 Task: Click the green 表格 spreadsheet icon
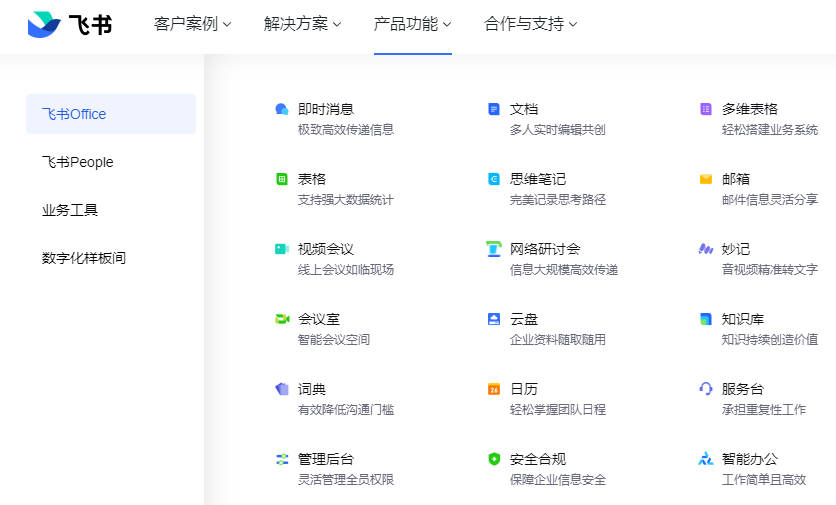click(x=282, y=179)
